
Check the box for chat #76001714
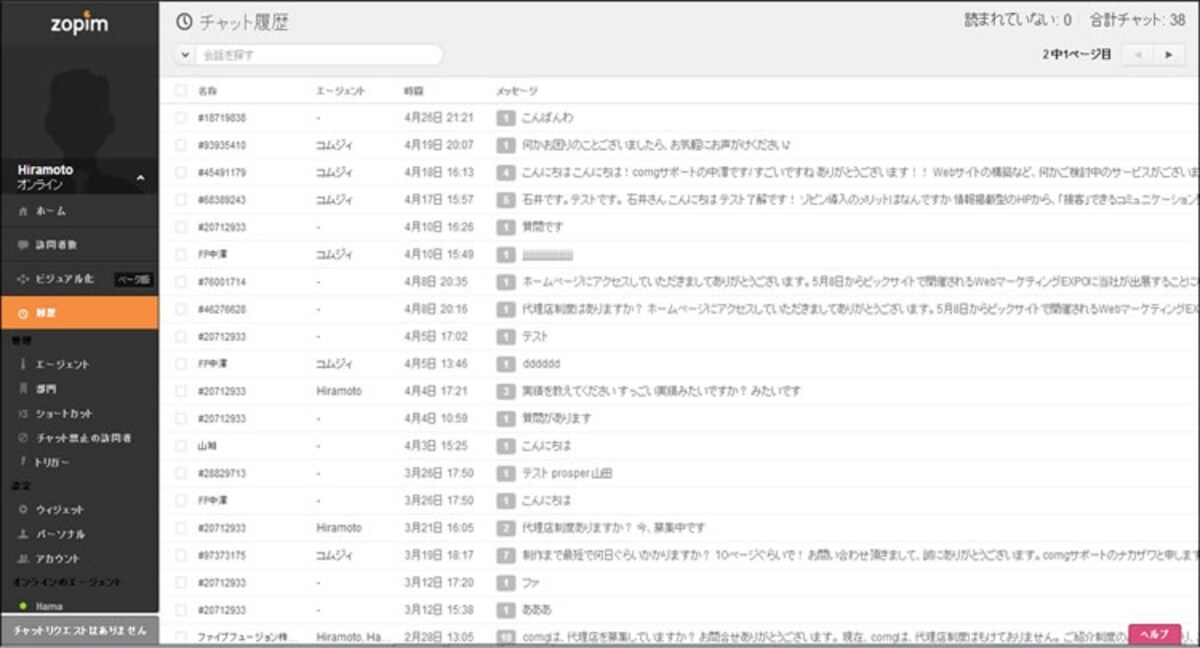coord(181,282)
